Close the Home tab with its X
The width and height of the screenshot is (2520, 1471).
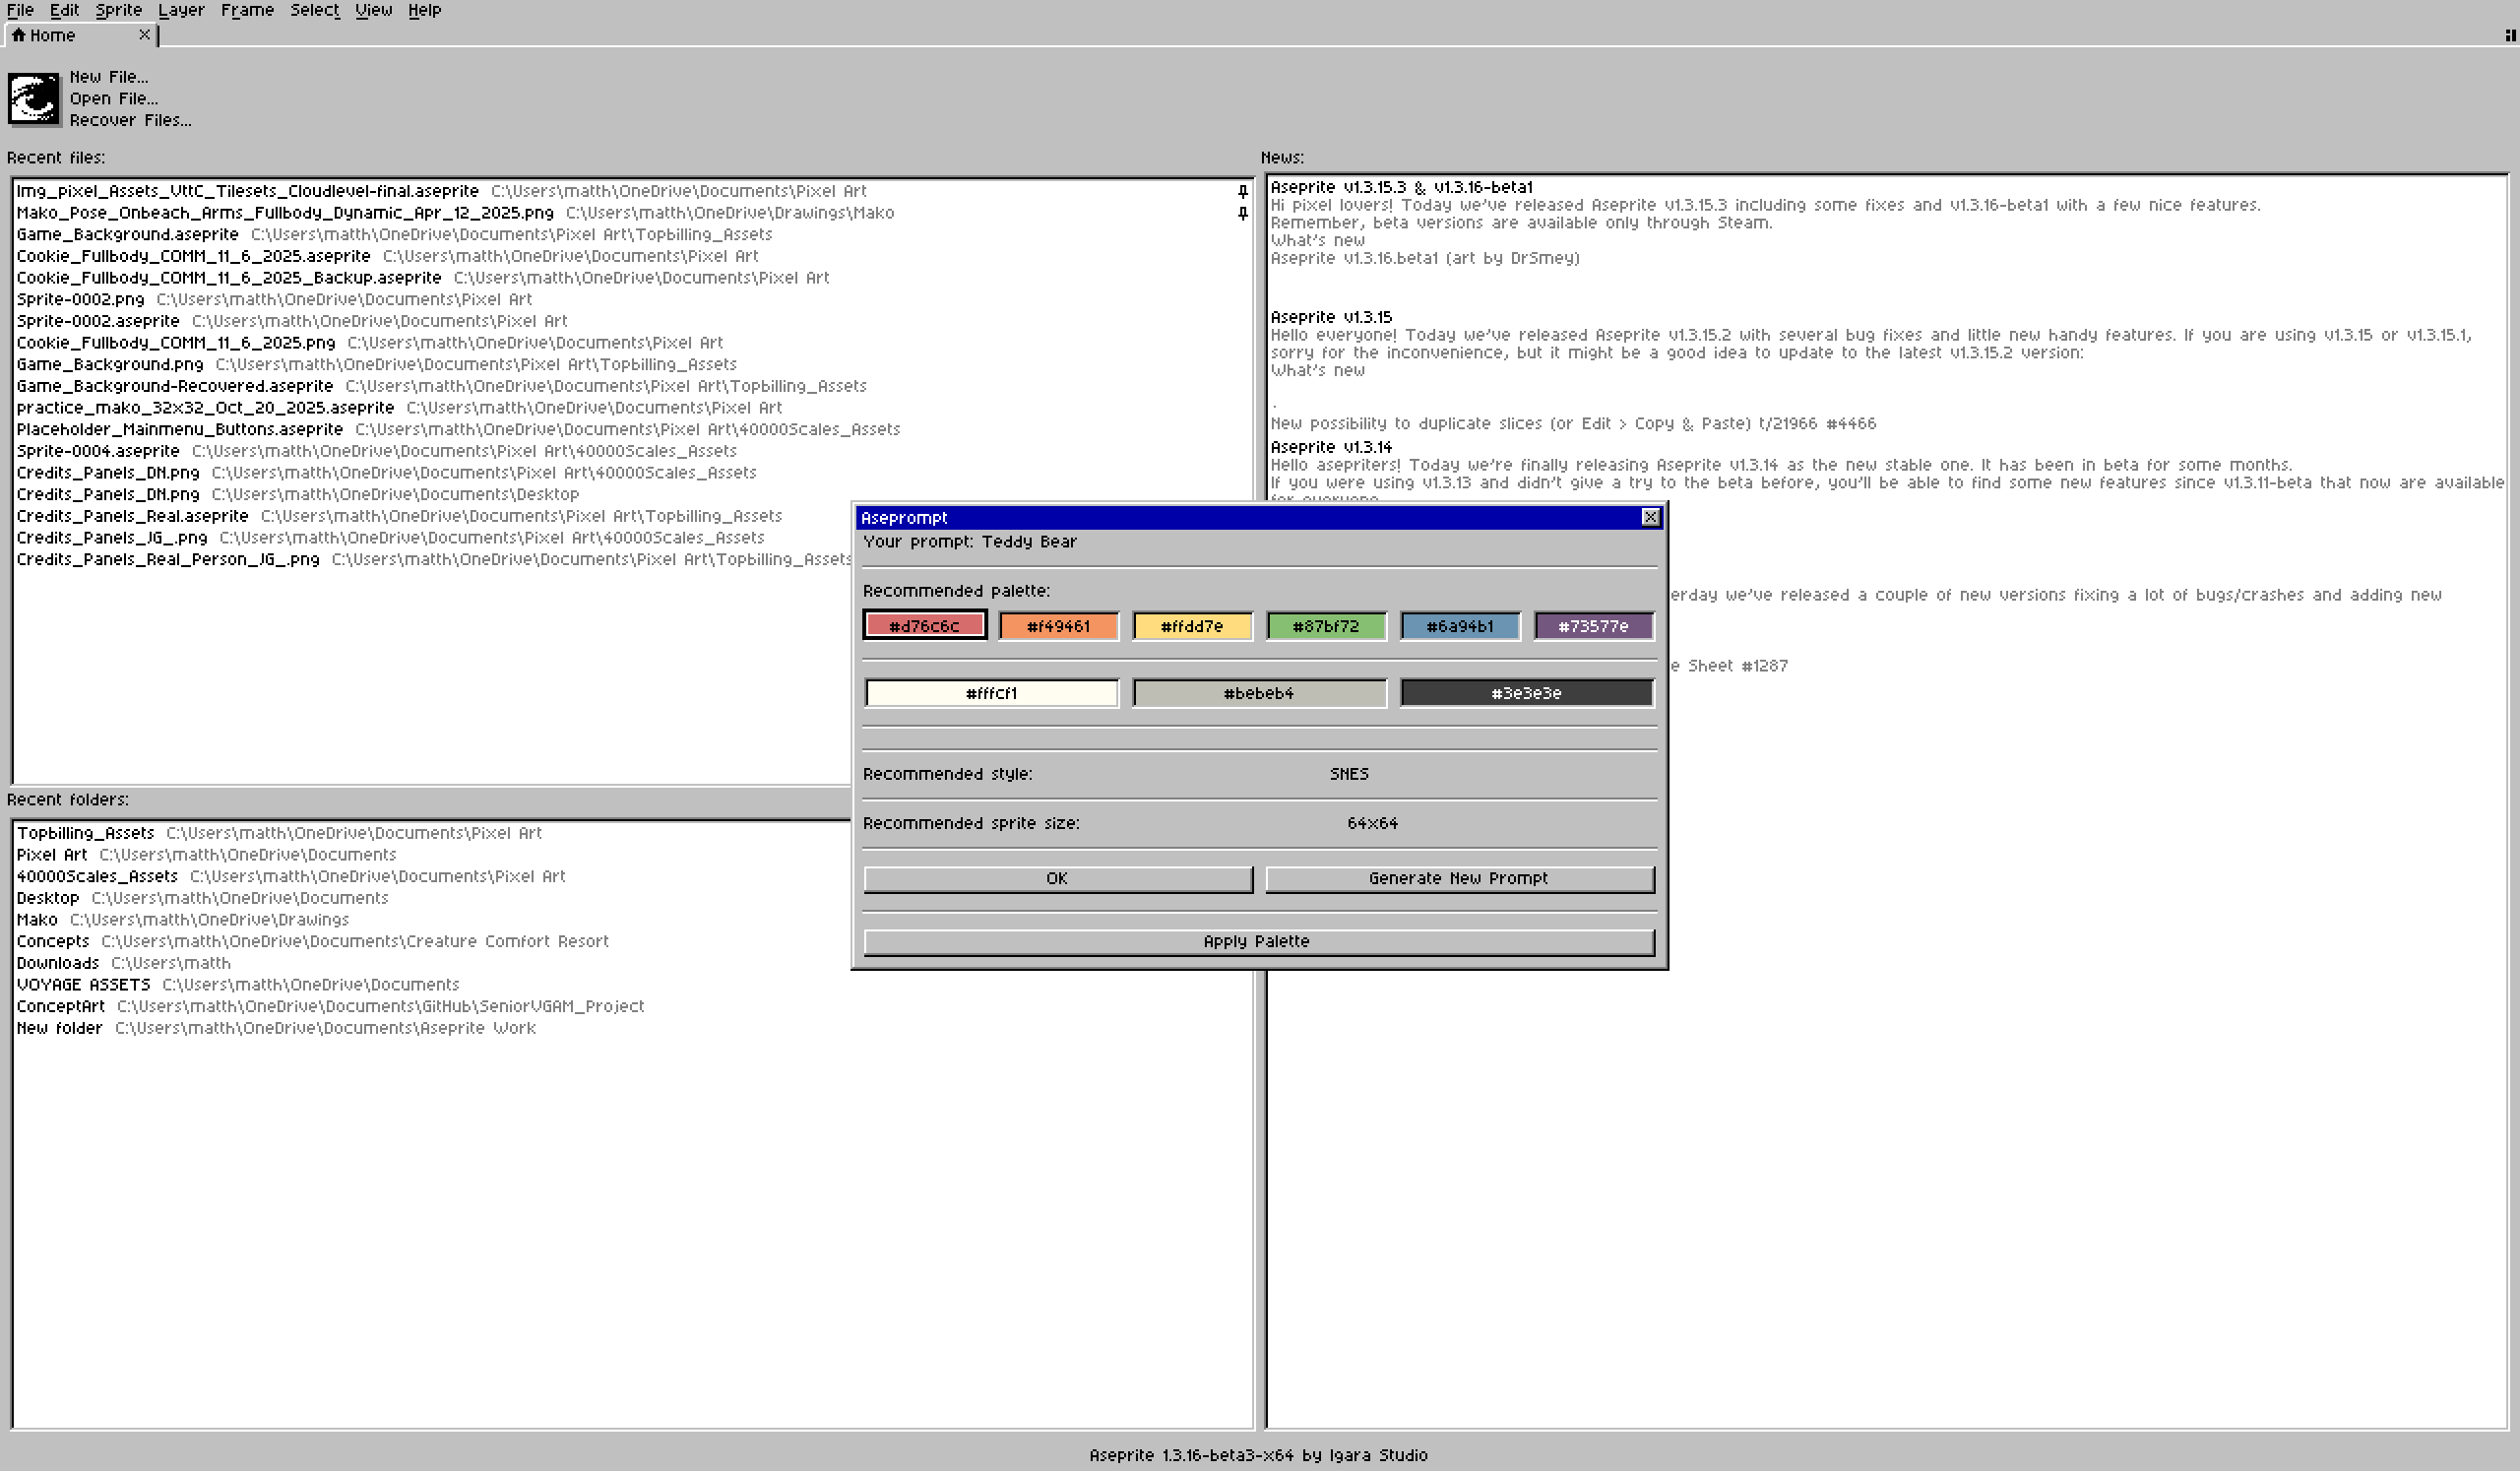(144, 35)
